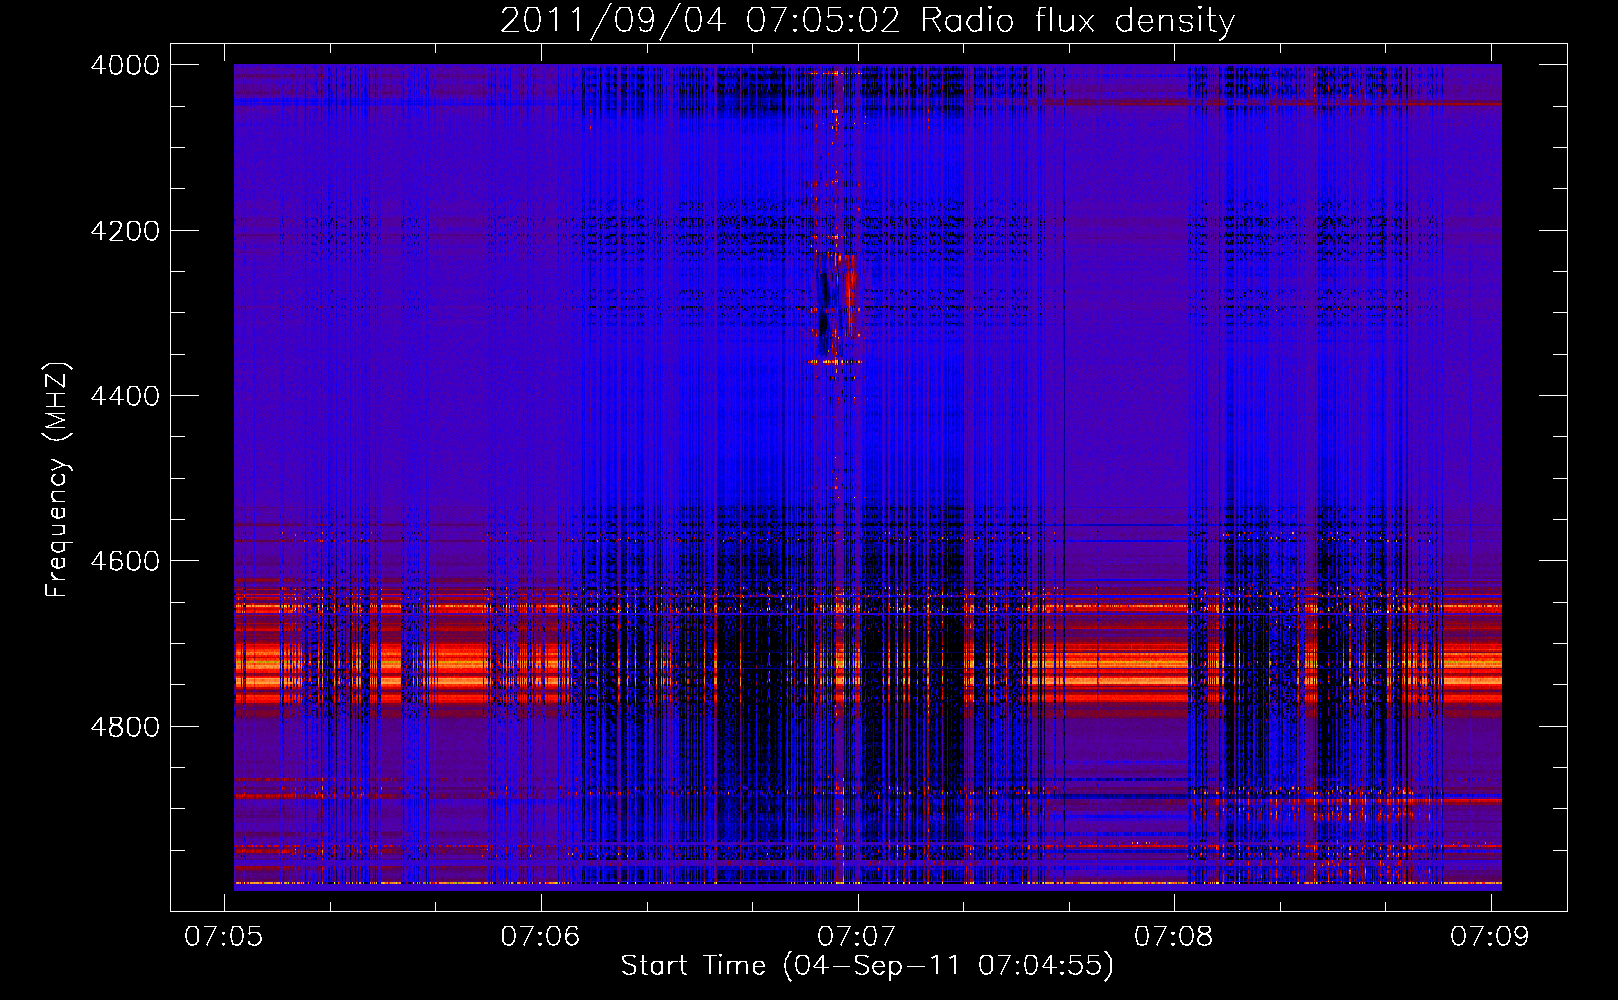This screenshot has width=1618, height=1000.
Task: Click the '07:09' time axis label
Action: coord(1490,936)
